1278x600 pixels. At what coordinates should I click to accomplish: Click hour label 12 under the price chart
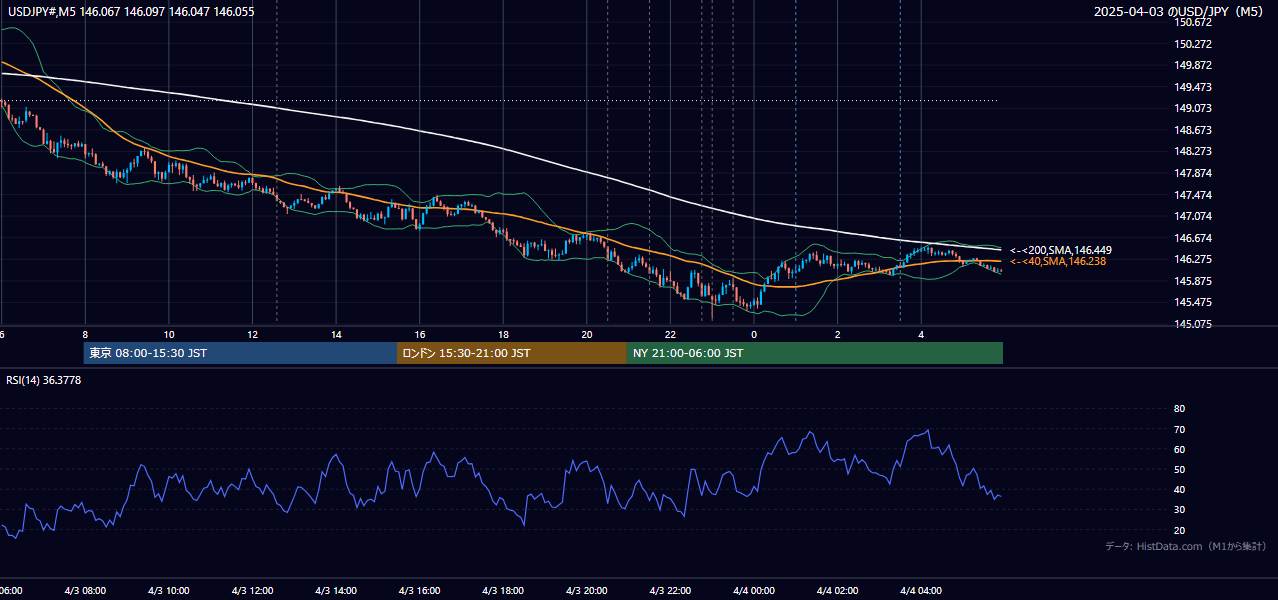[x=252, y=335]
